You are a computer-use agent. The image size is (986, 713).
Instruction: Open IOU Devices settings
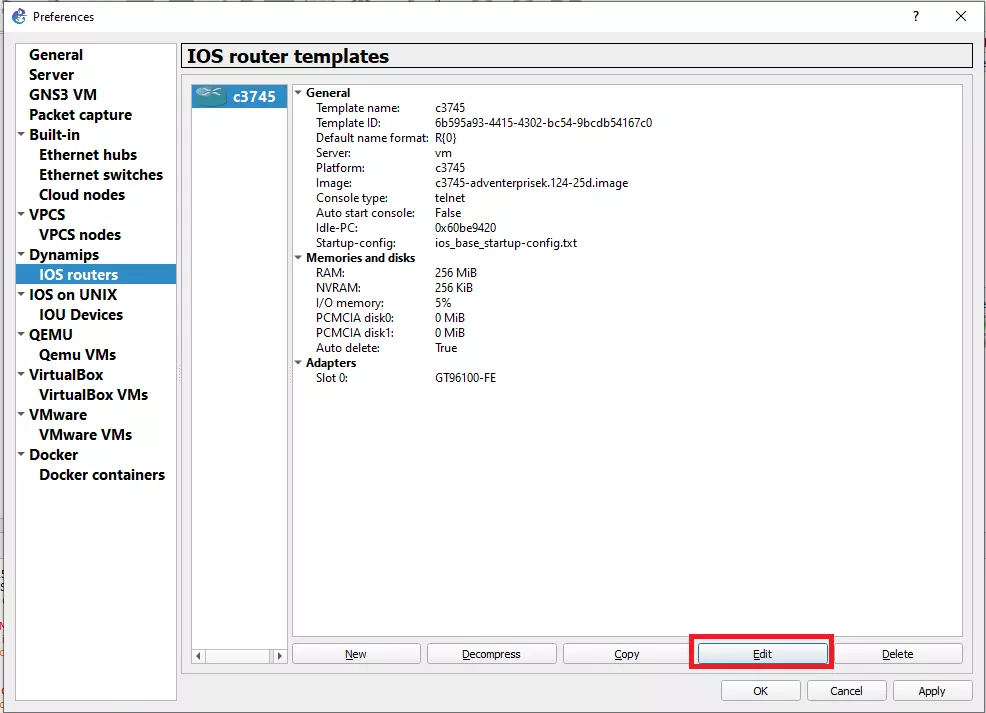pos(81,315)
